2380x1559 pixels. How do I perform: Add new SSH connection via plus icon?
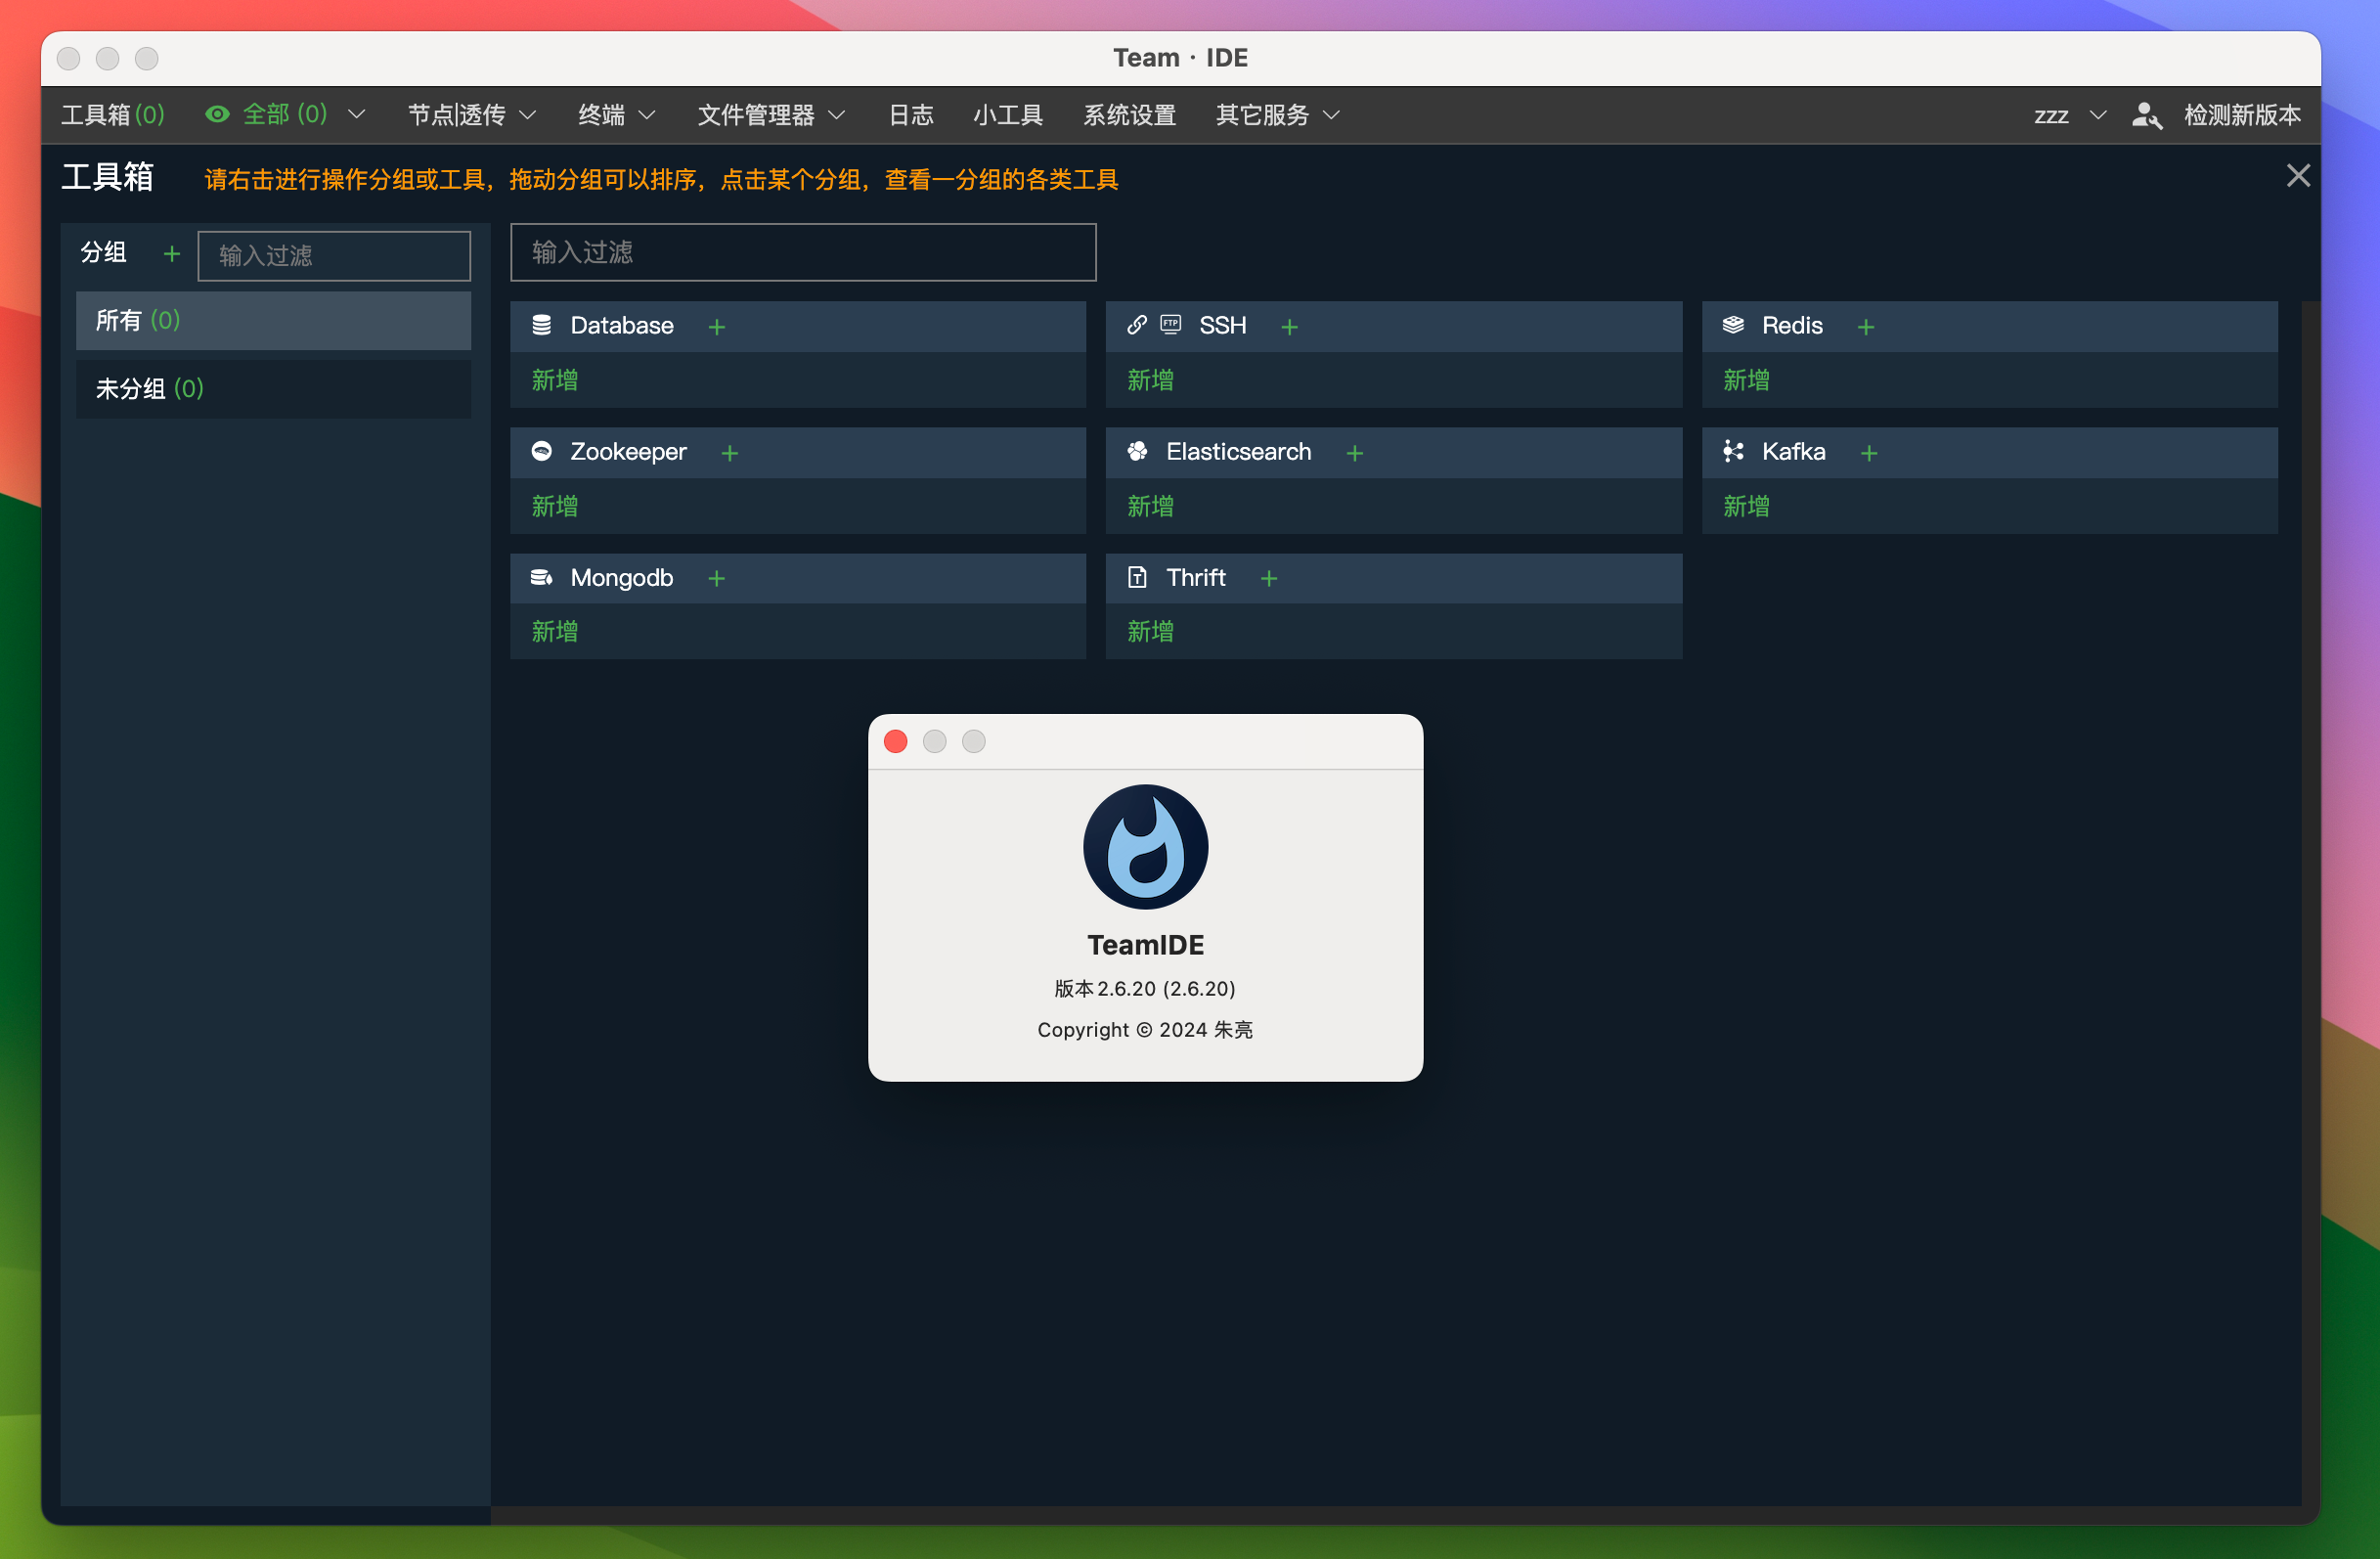click(x=1289, y=327)
